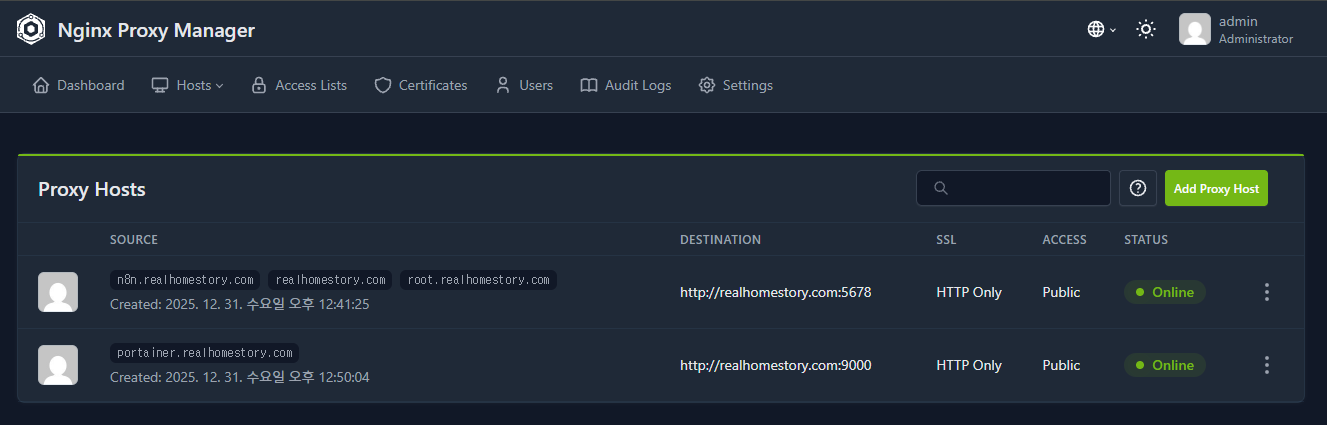Click destination http://realhomestory.com:5678
1327x425 pixels.
coord(775,292)
